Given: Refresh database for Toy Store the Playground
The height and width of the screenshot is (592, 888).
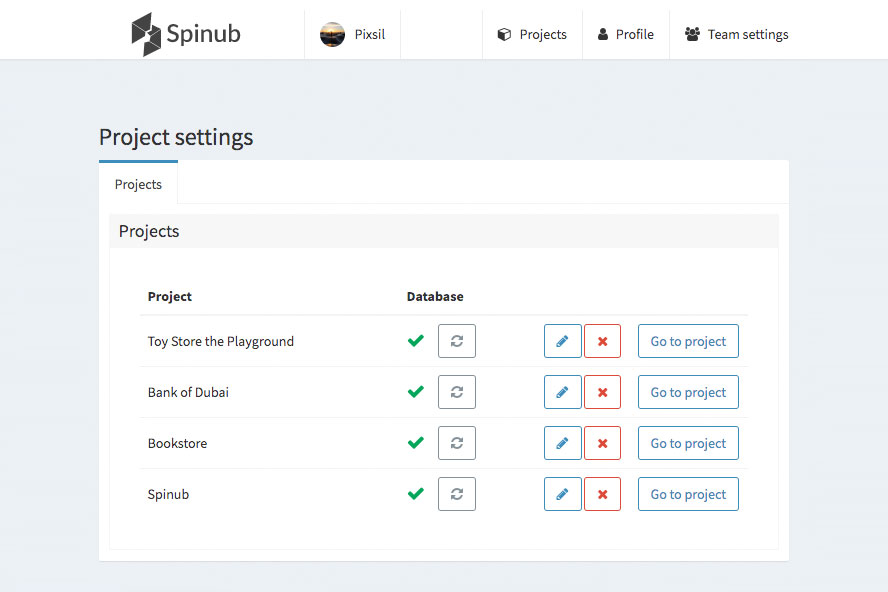Looking at the screenshot, I should point(457,341).
